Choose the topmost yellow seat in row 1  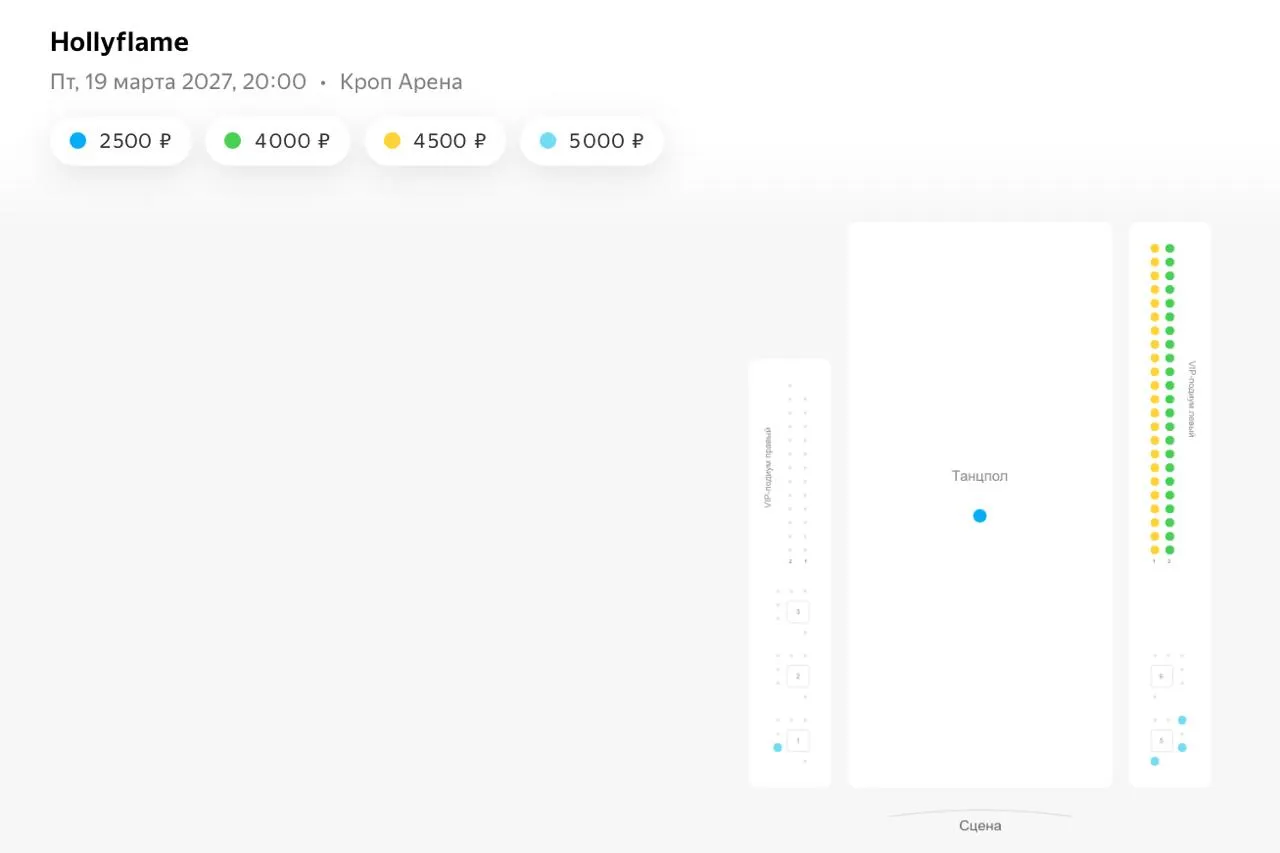coord(1155,248)
